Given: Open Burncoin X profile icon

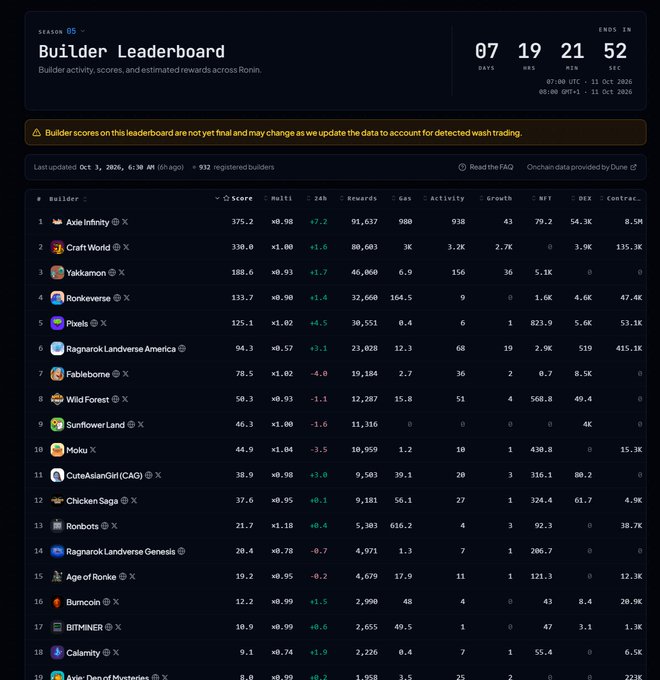Looking at the screenshot, I should click(116, 602).
